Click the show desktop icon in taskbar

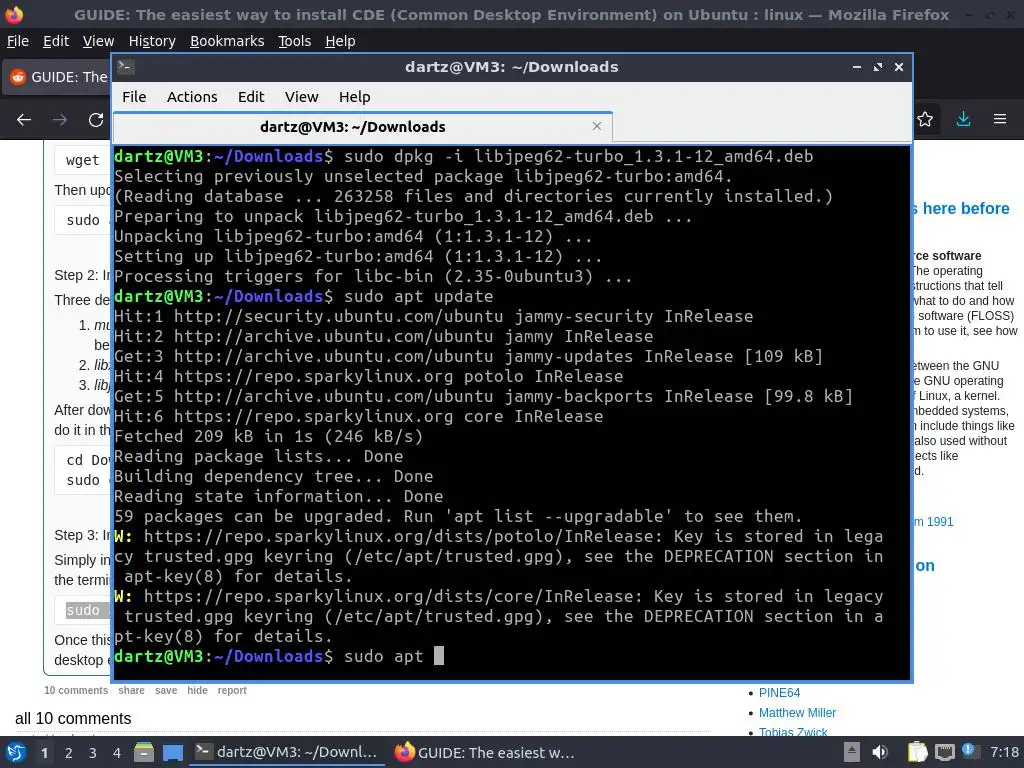point(172,752)
